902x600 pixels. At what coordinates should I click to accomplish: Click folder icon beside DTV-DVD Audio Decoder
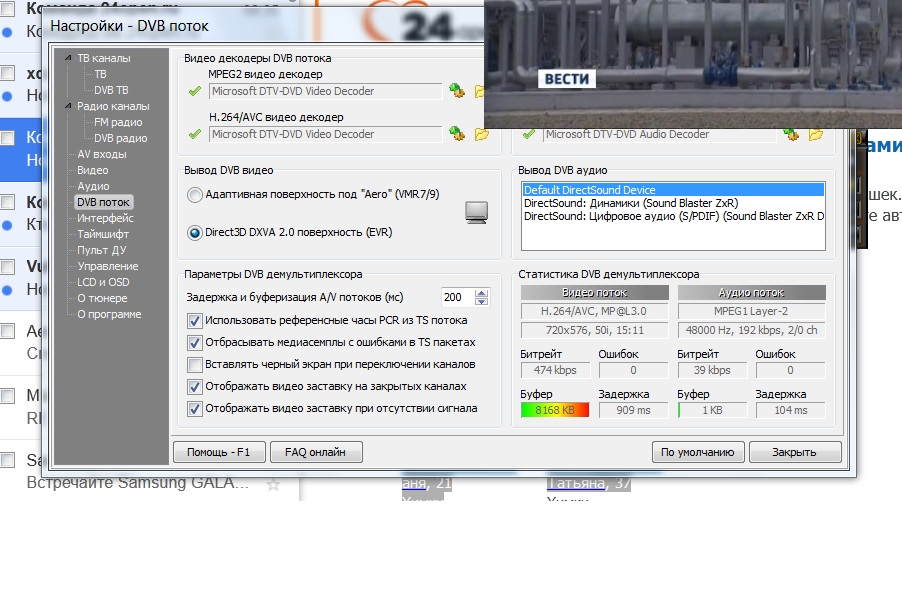click(x=816, y=134)
